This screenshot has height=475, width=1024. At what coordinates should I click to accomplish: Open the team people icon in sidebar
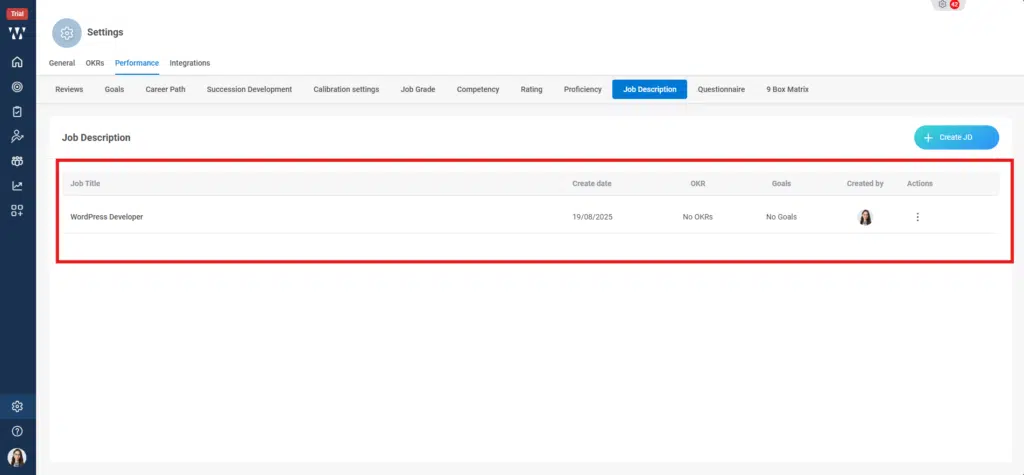point(18,161)
